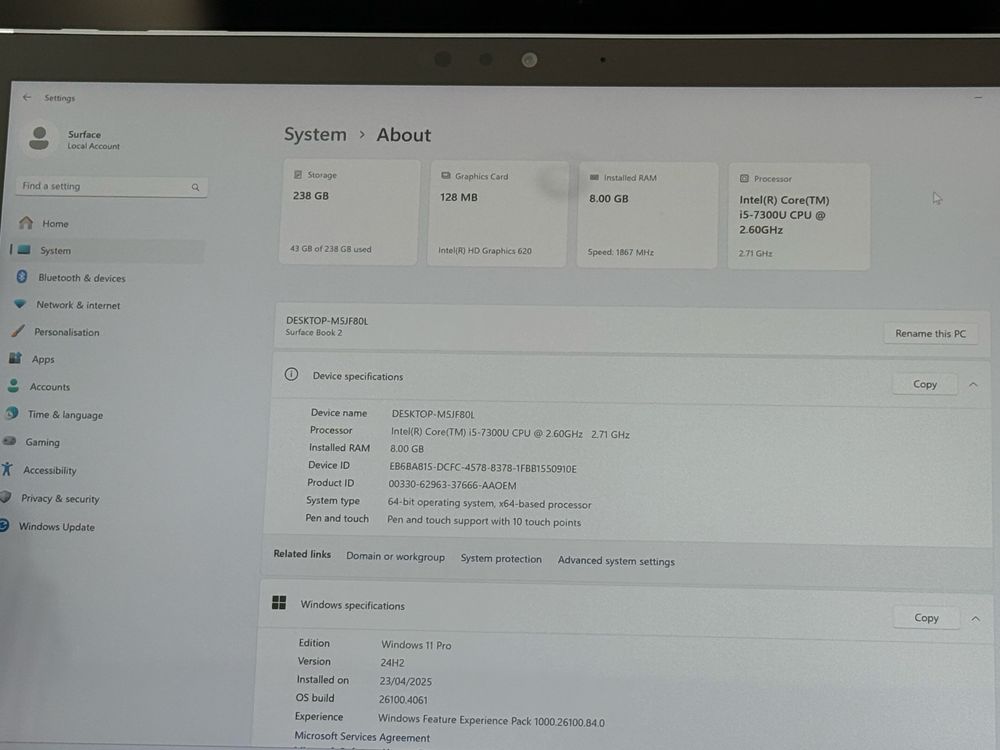Click the Windows 11 Pro edition value
This screenshot has height=750, width=1000.
(x=416, y=645)
